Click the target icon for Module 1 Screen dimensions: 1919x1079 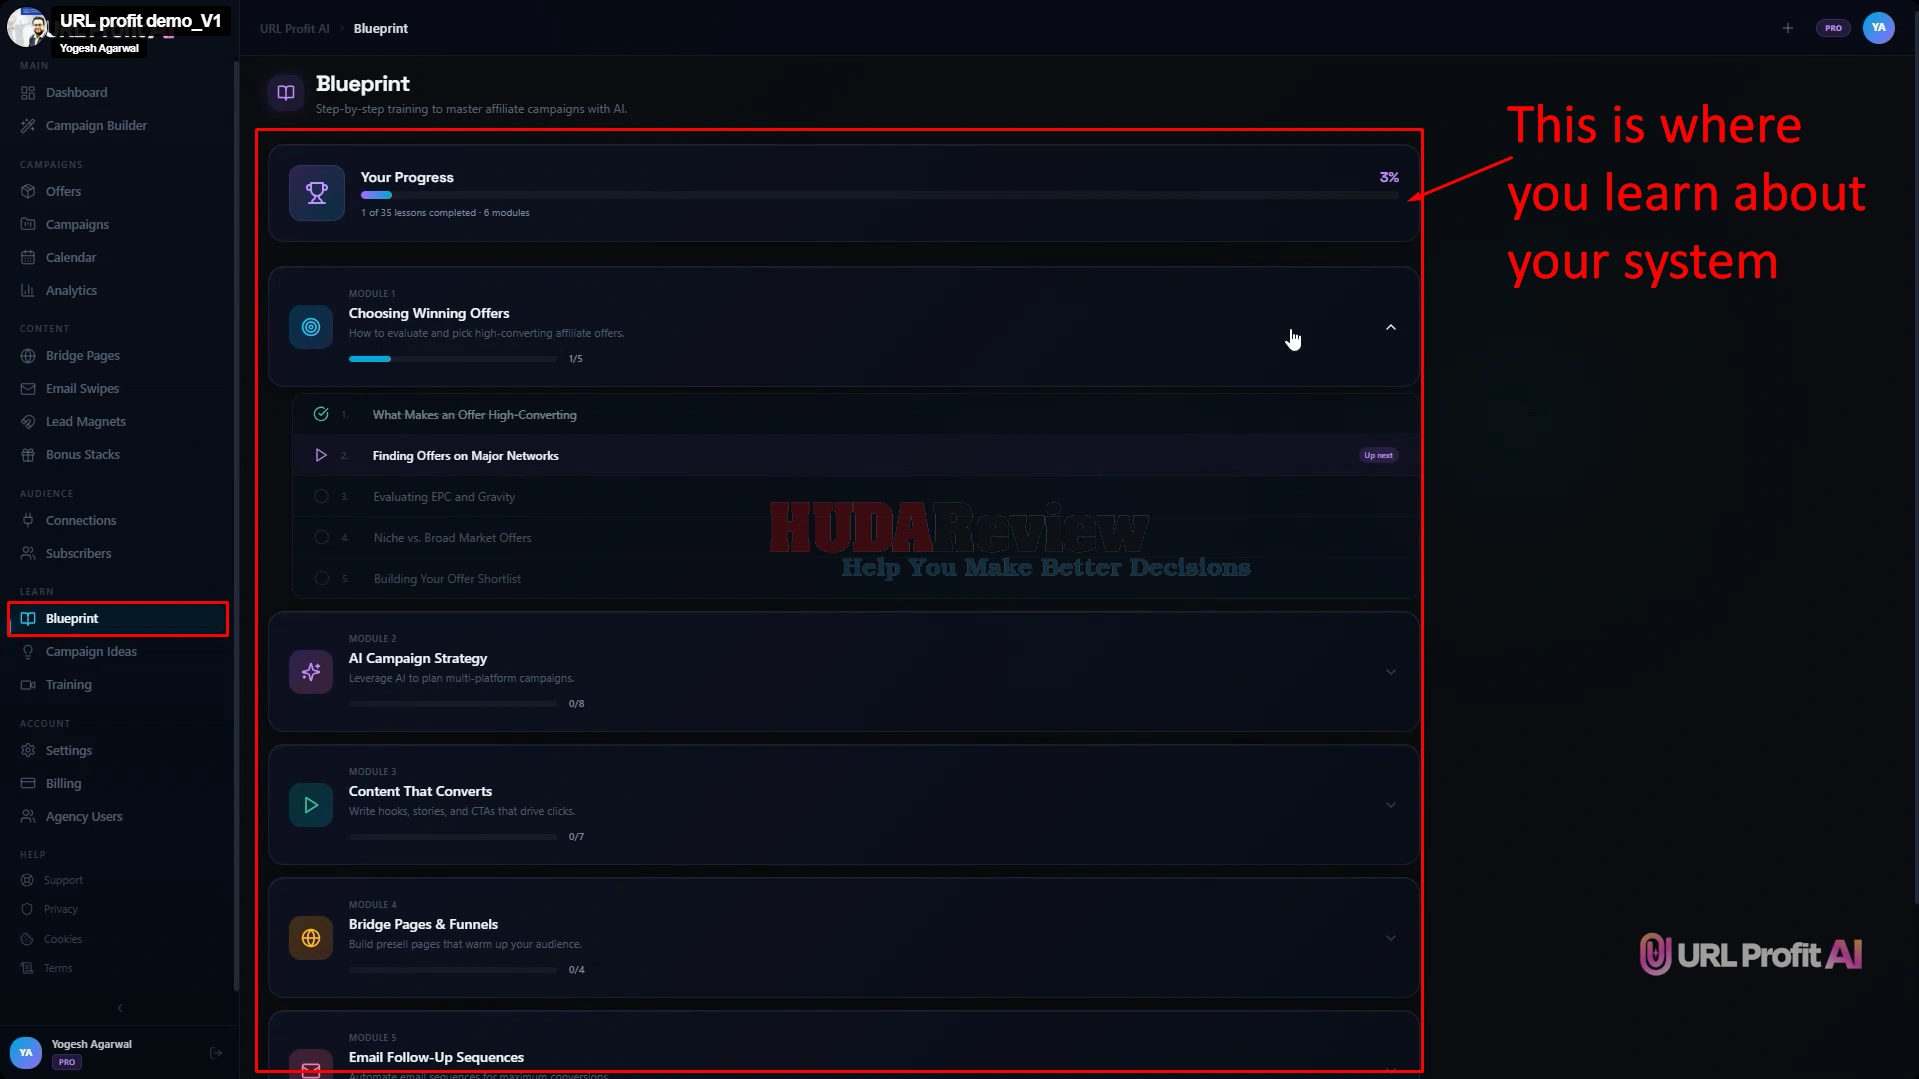311,327
